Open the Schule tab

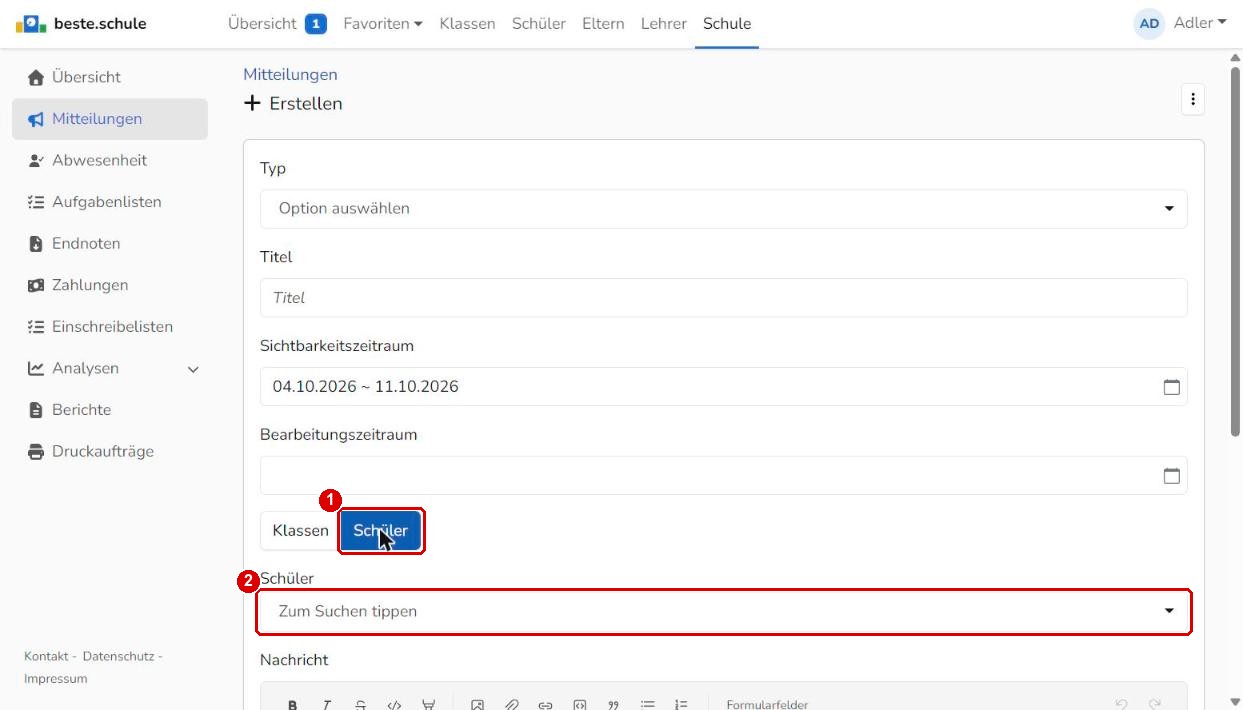click(x=727, y=23)
